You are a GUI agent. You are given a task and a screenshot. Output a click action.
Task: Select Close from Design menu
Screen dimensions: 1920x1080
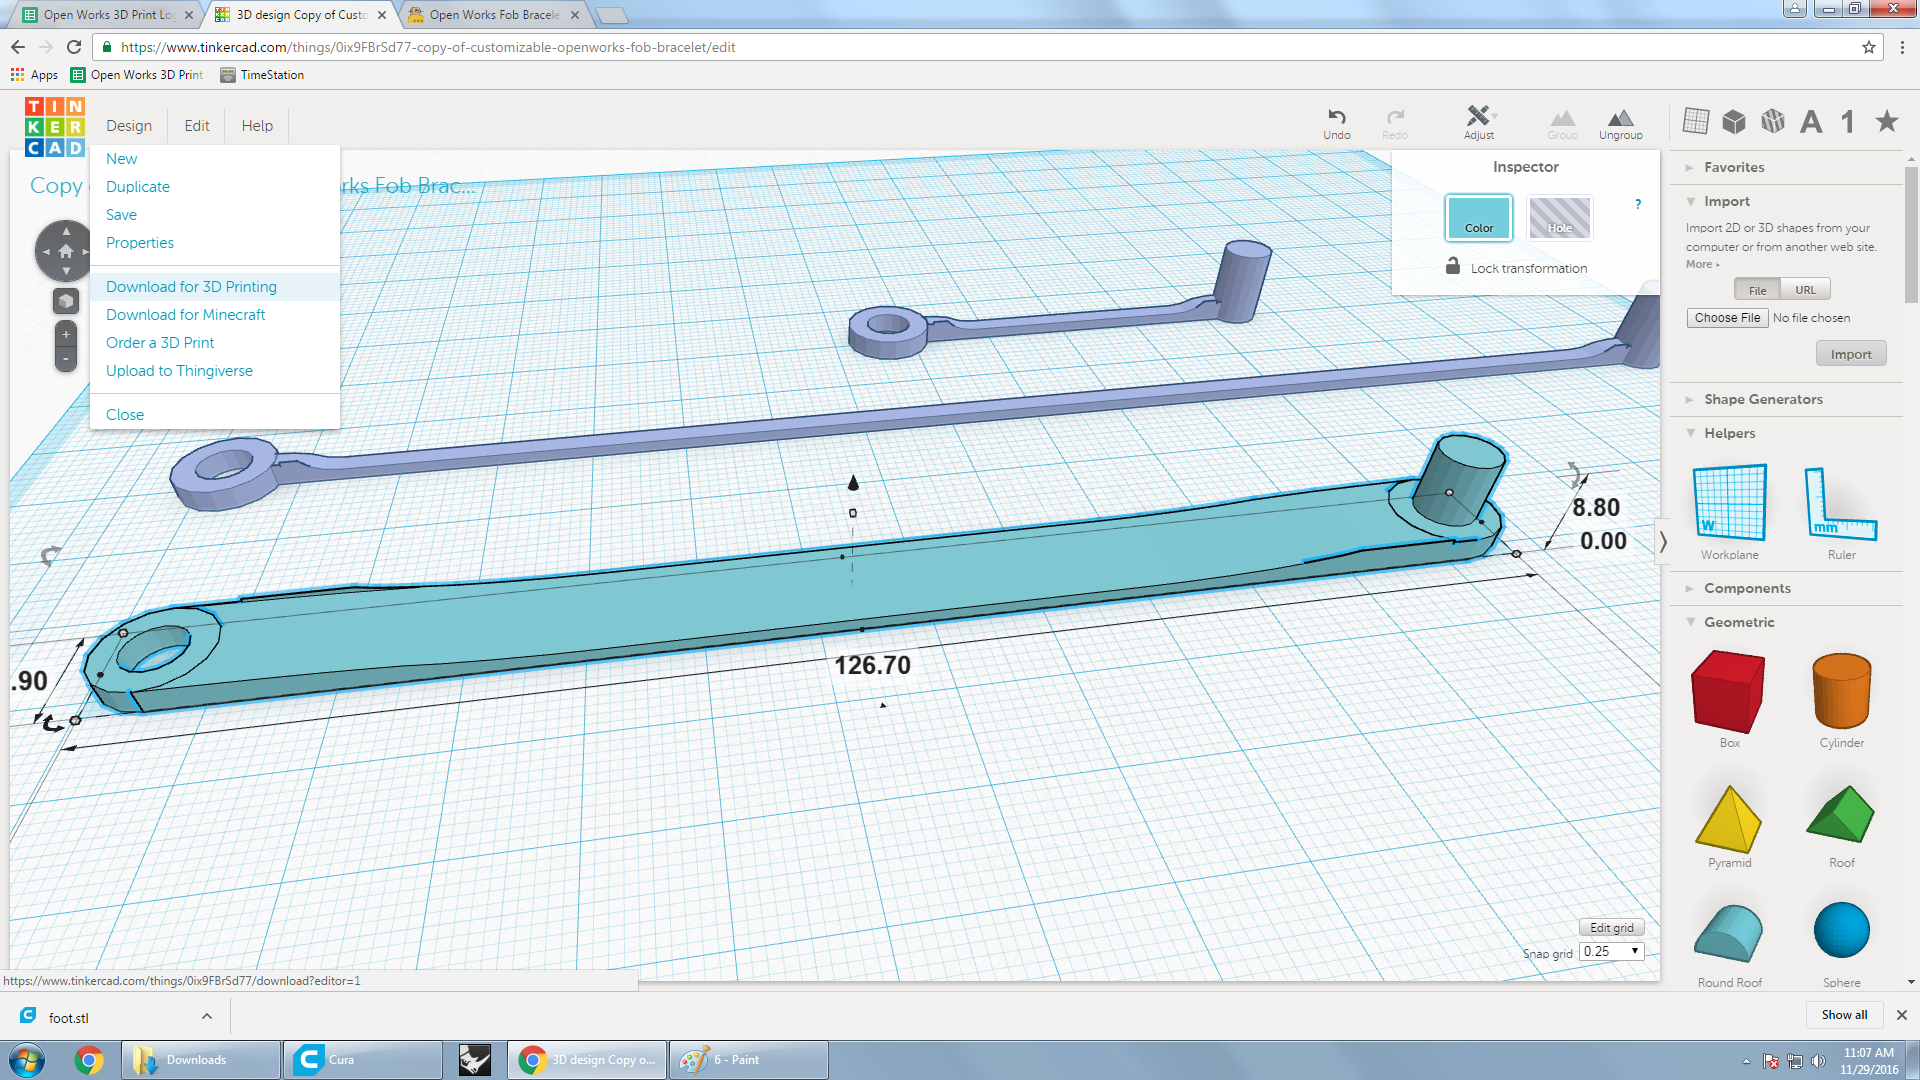[x=215, y=415]
